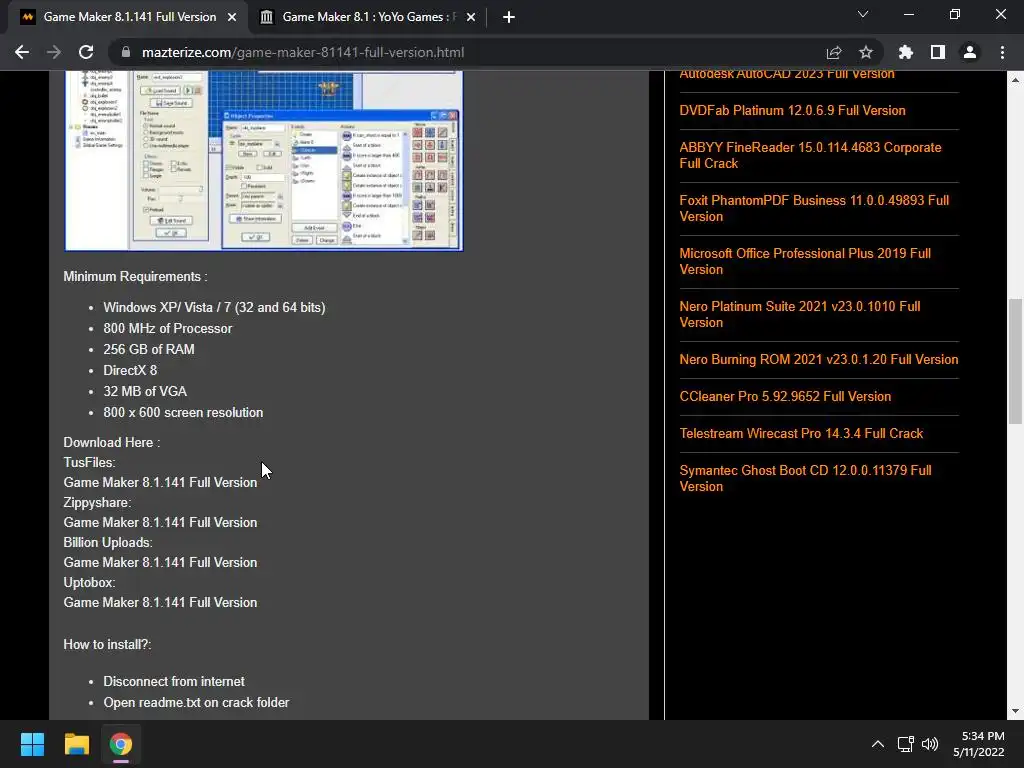Expand the tab search dropdown
This screenshot has height=768, width=1024.
(863, 14)
